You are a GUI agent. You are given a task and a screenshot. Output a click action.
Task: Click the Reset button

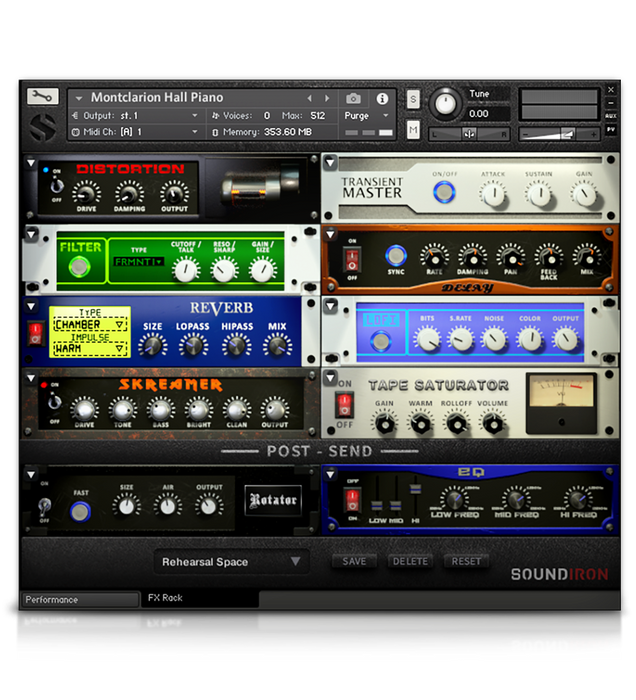[x=466, y=562]
